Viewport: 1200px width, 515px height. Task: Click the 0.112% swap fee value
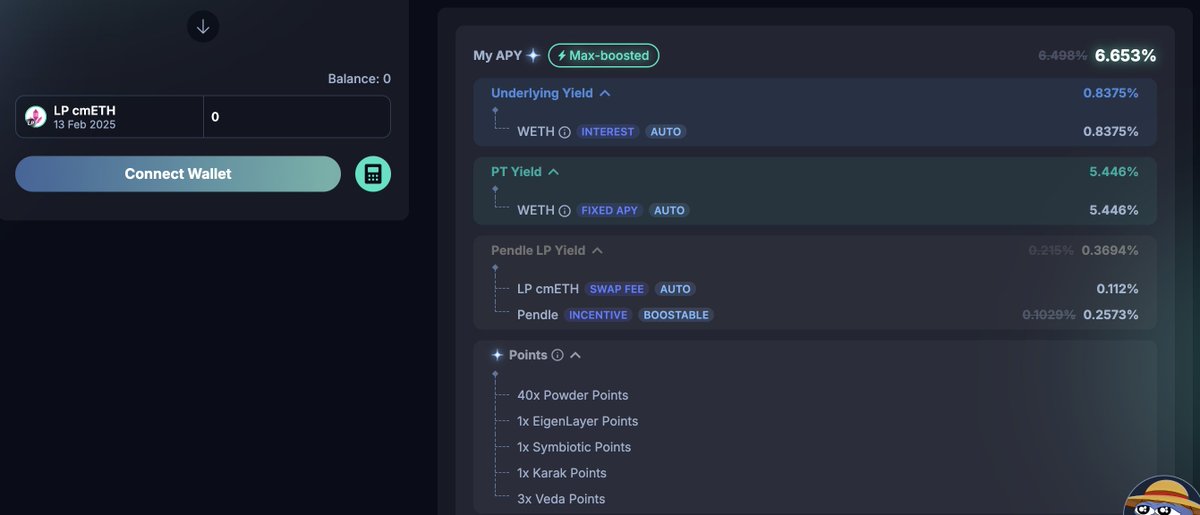tap(1117, 289)
